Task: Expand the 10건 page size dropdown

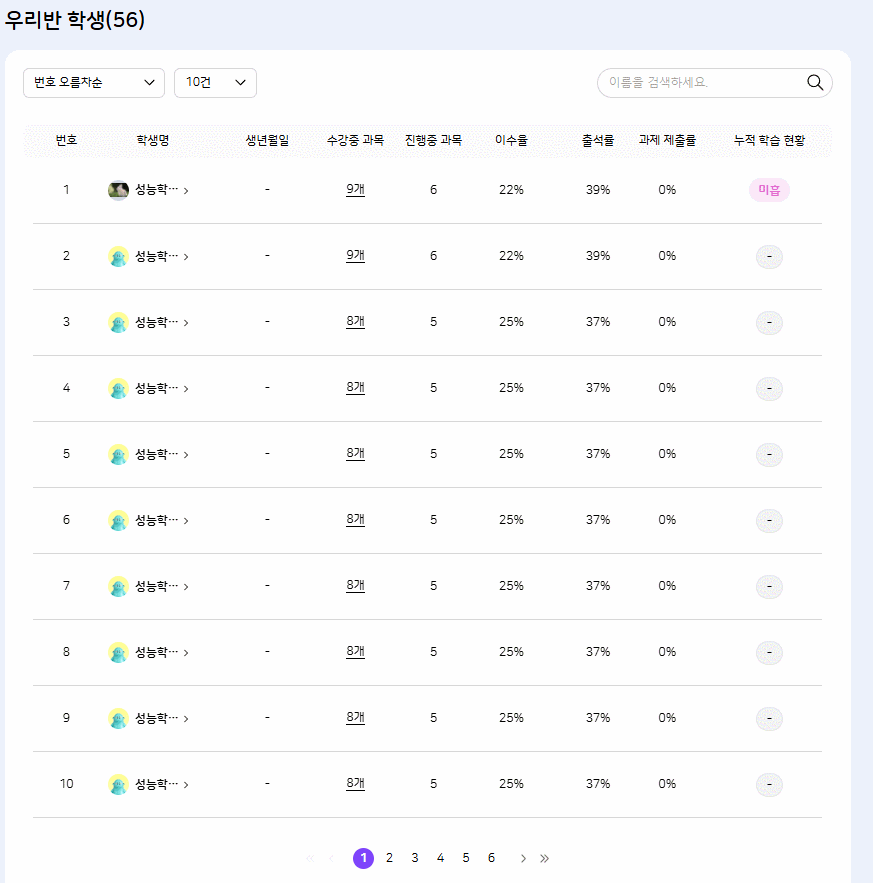Action: pos(215,83)
